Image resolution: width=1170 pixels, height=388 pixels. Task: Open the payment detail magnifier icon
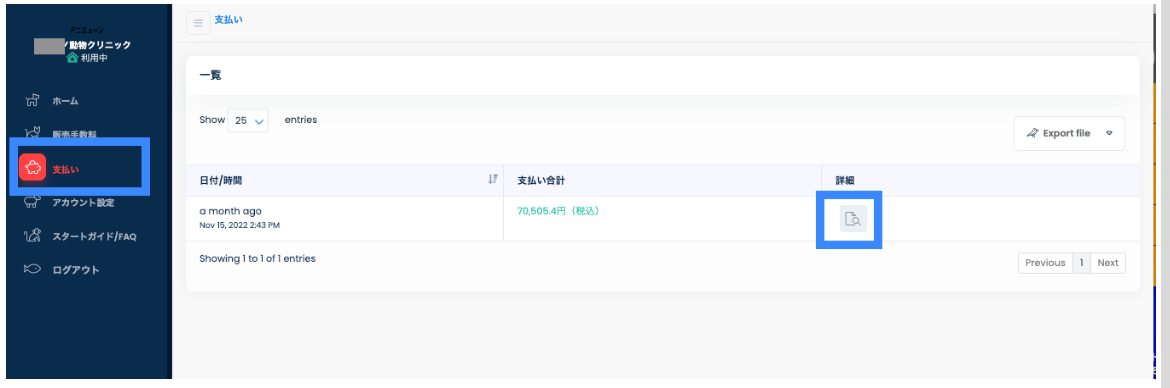coord(853,219)
